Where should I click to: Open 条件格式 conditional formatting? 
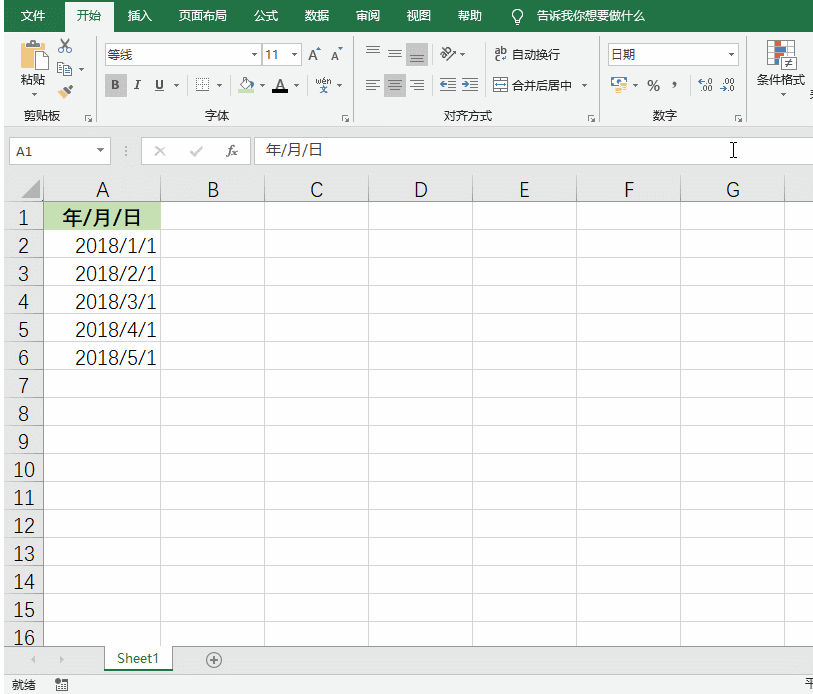(x=781, y=67)
